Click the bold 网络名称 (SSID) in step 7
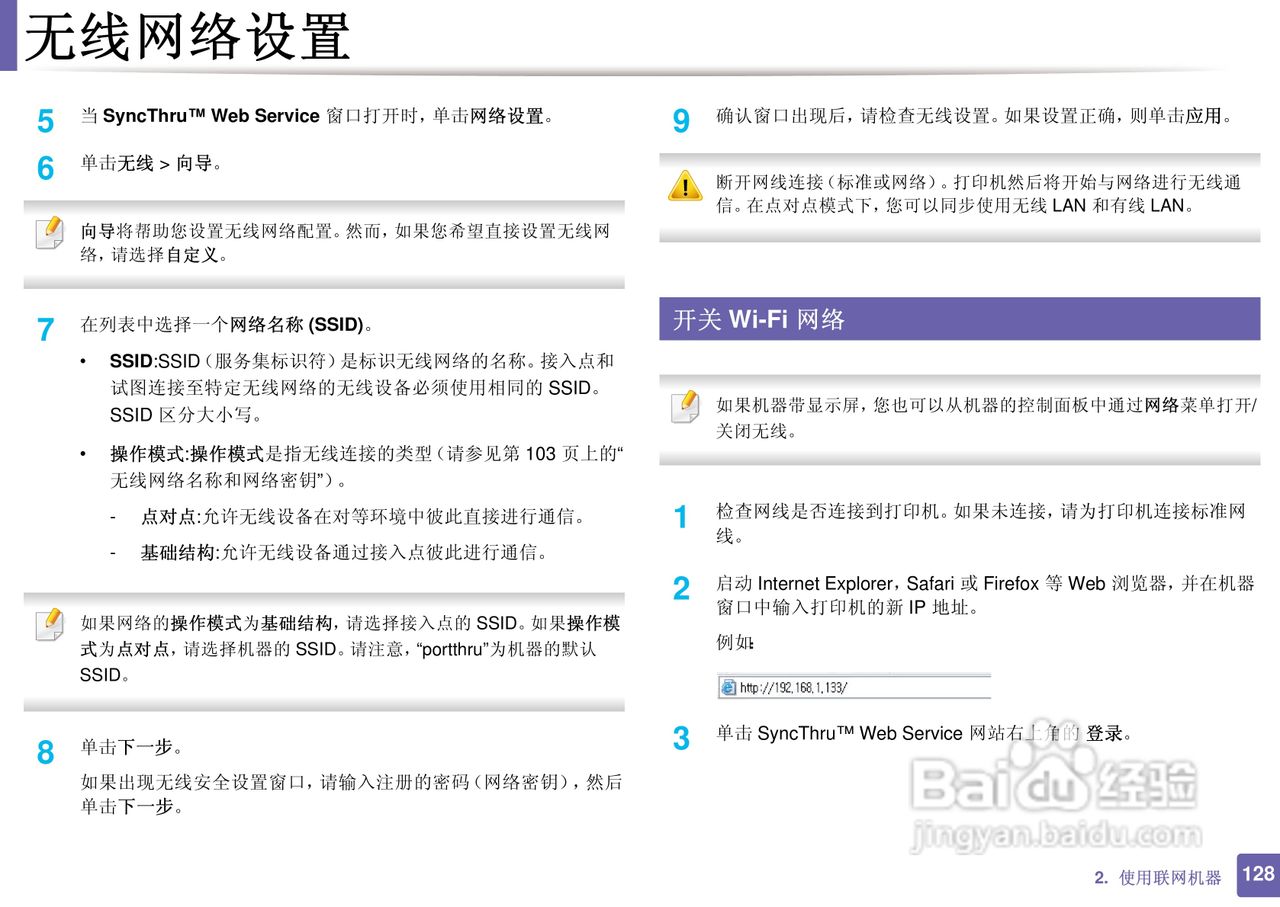 [297, 325]
